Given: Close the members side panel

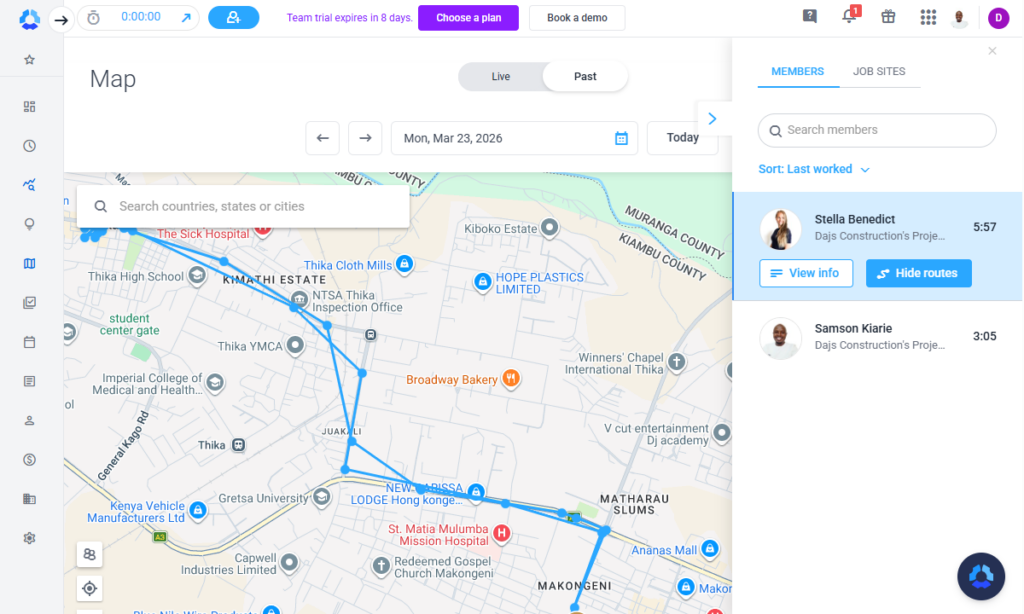Looking at the screenshot, I should pos(992,51).
